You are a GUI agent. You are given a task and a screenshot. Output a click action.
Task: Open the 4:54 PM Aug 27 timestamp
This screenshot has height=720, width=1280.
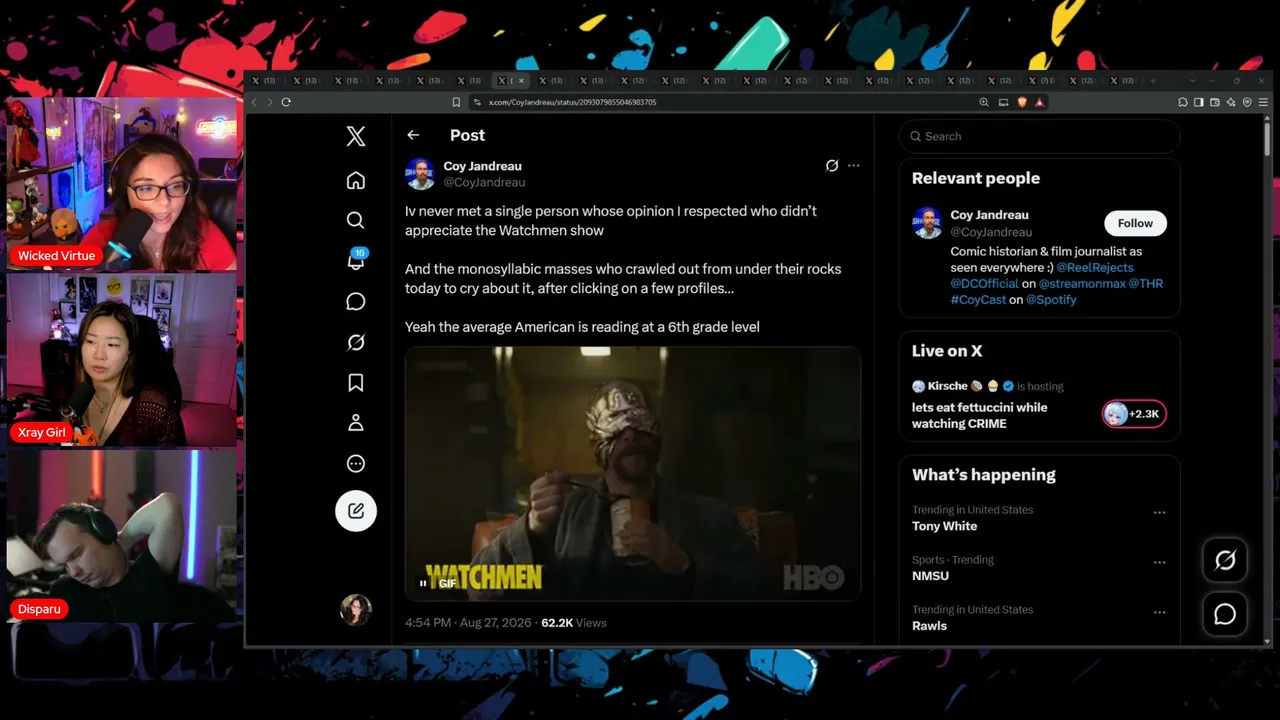pyautogui.click(x=469, y=623)
